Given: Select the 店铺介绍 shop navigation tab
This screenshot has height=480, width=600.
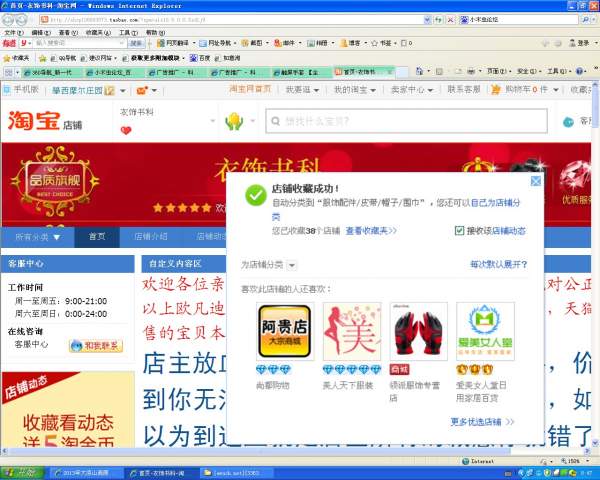Looking at the screenshot, I should pyautogui.click(x=150, y=237).
